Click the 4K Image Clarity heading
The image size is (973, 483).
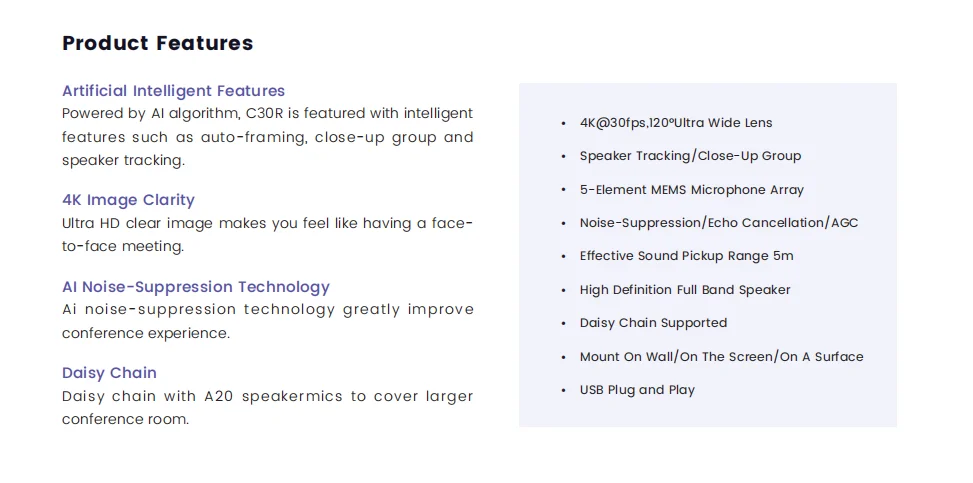pos(128,200)
